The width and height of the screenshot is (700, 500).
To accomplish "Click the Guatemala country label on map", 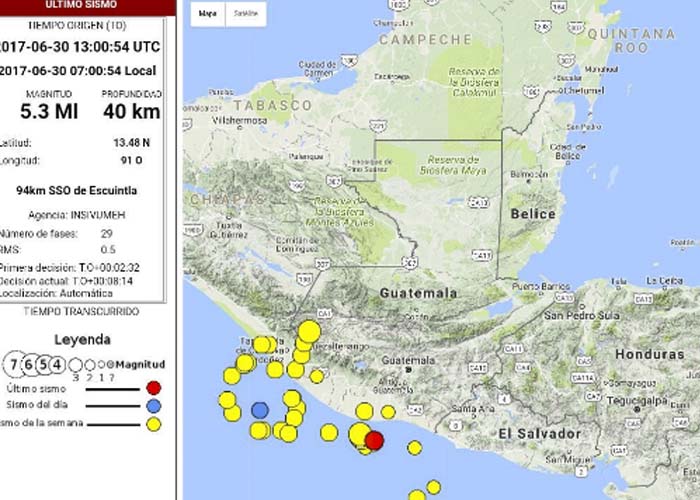I will pos(419,294).
